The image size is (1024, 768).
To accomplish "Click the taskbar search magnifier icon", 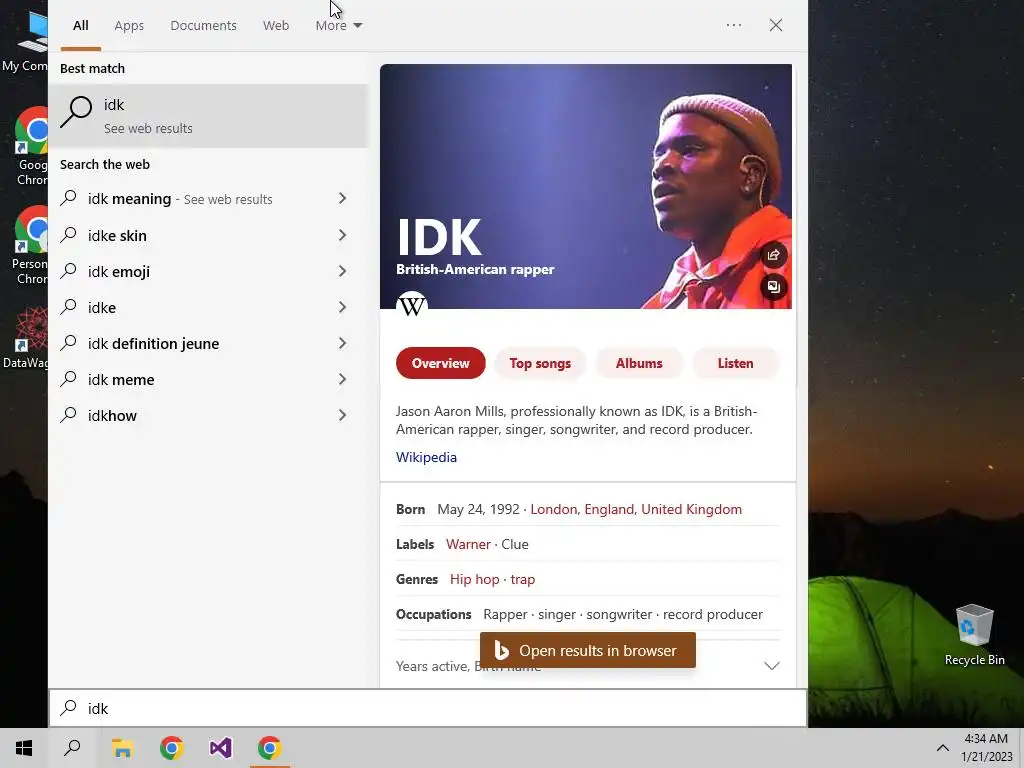I will point(72,748).
